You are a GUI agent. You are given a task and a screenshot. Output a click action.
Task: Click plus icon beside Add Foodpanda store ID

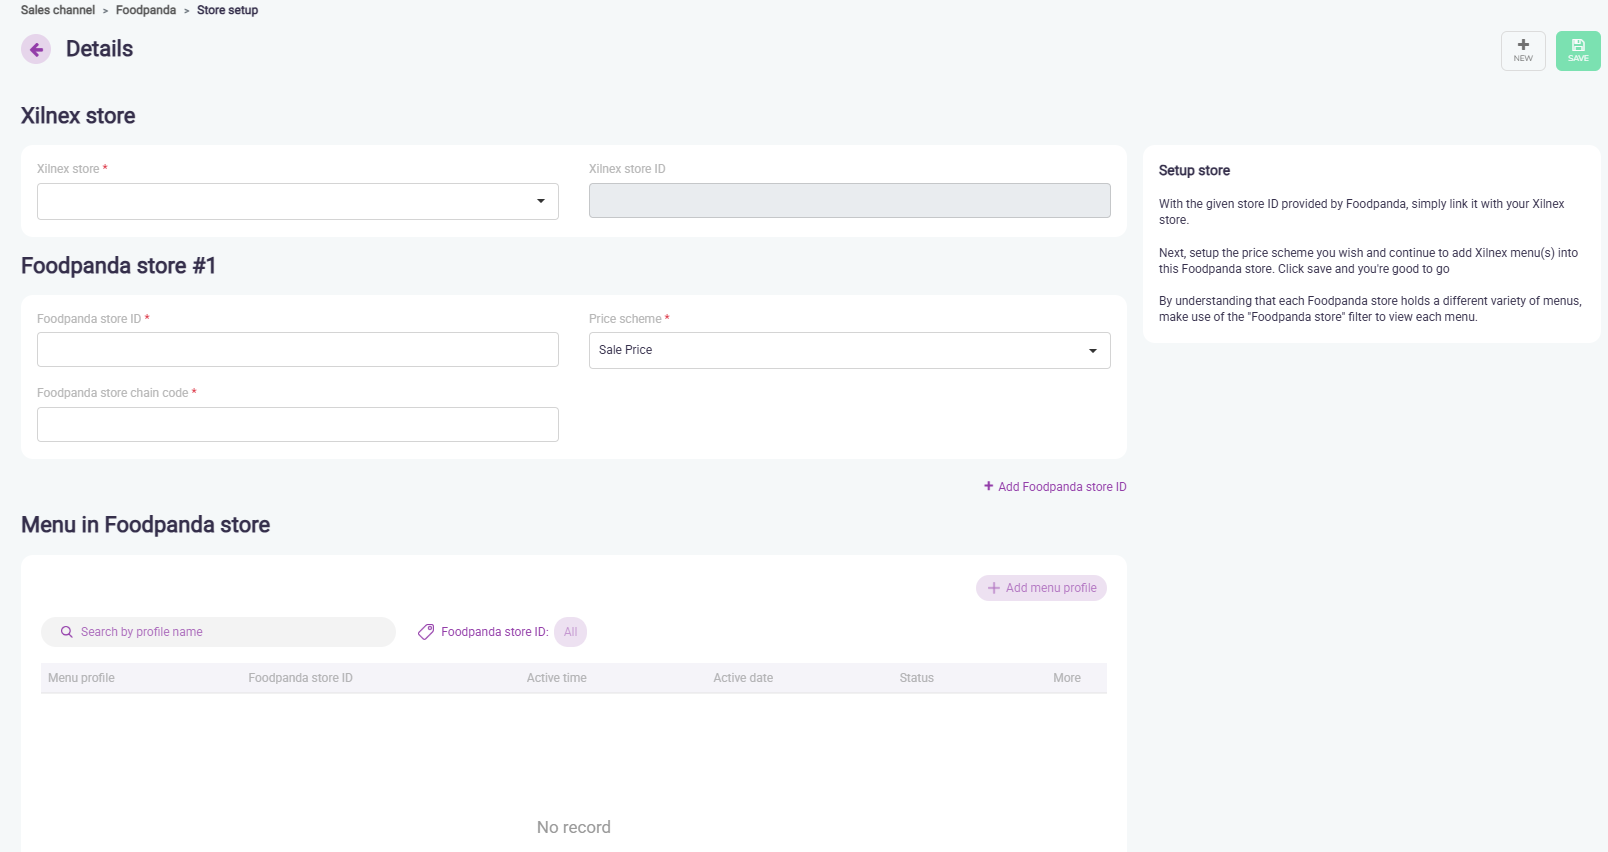pyautogui.click(x=988, y=486)
